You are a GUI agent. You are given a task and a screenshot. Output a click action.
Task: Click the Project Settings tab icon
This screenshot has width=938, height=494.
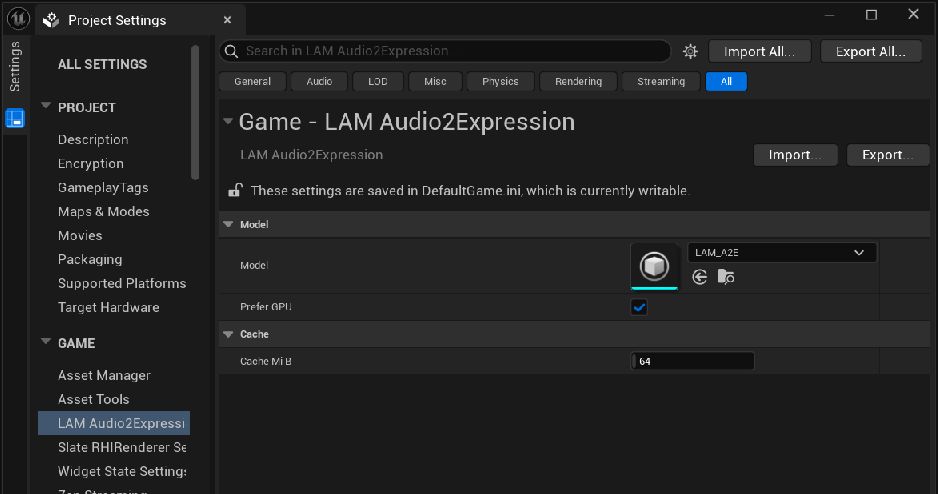click(x=51, y=20)
